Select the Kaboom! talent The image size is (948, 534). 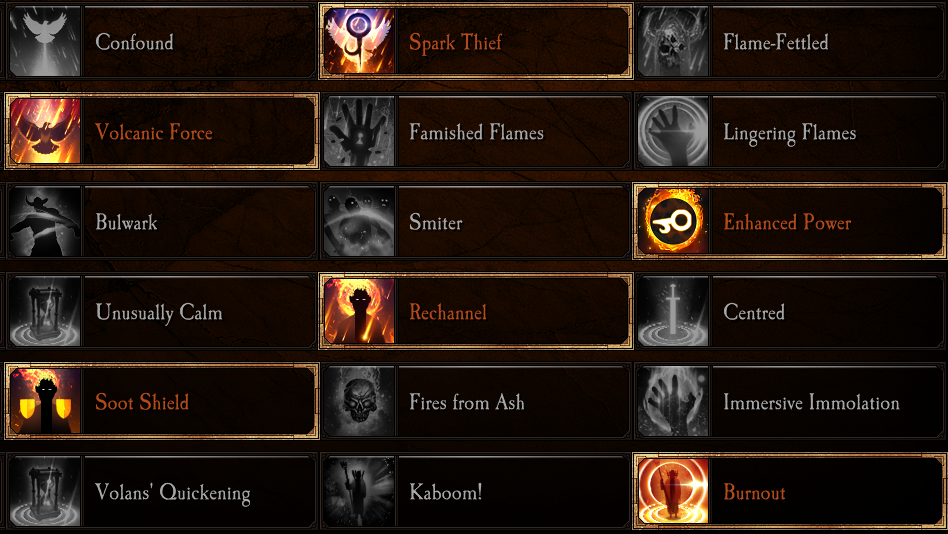476,491
